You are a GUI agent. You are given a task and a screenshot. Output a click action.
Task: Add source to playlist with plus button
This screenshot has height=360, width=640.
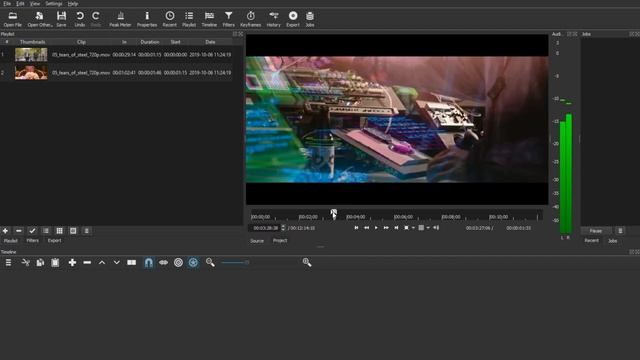point(5,231)
